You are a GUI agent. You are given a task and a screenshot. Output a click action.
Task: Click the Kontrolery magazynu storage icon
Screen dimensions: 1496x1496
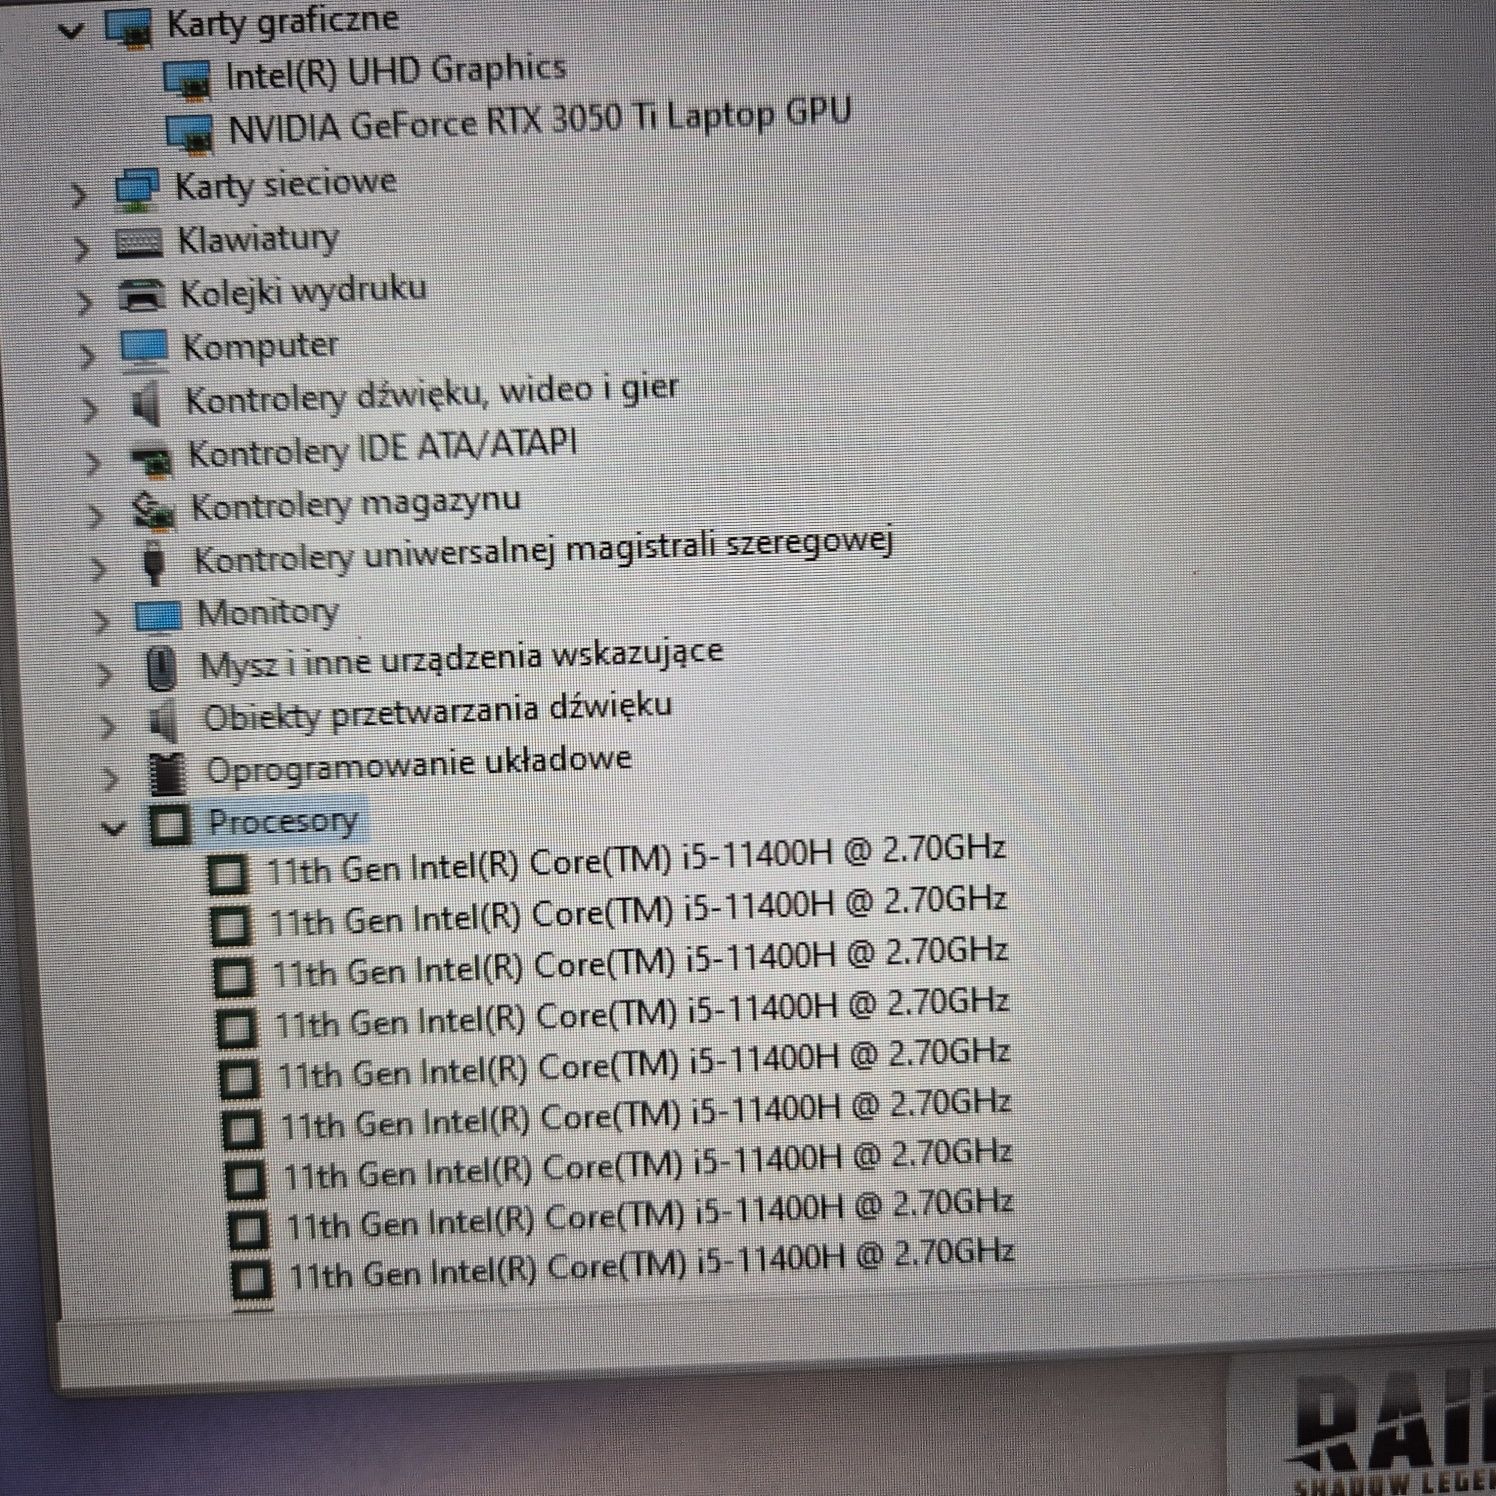tap(153, 511)
